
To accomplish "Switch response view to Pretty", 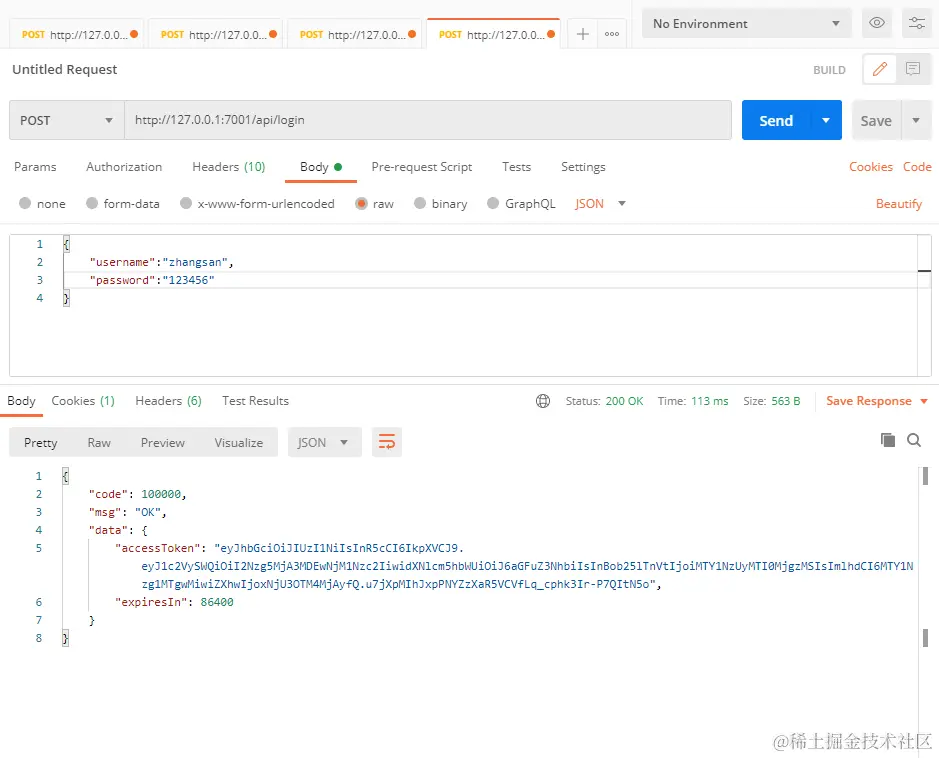I will tap(41, 442).
